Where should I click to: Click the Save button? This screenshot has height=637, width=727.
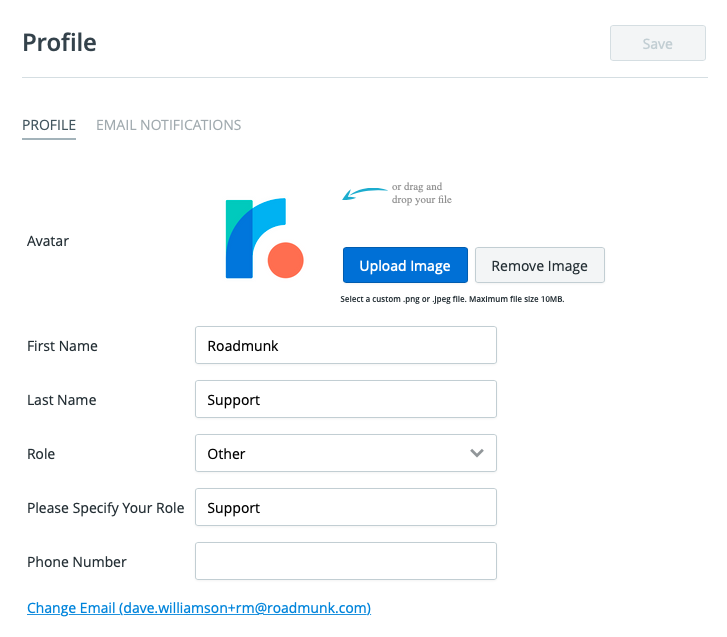(657, 43)
